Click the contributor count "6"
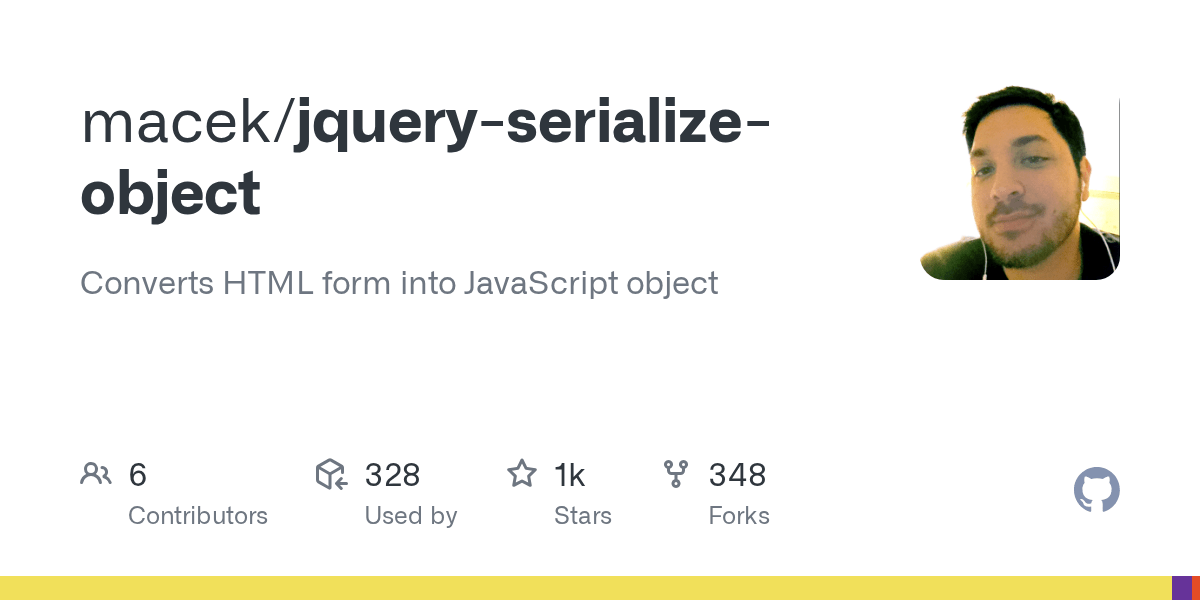Screen dimensions: 1200x600 tap(138, 474)
